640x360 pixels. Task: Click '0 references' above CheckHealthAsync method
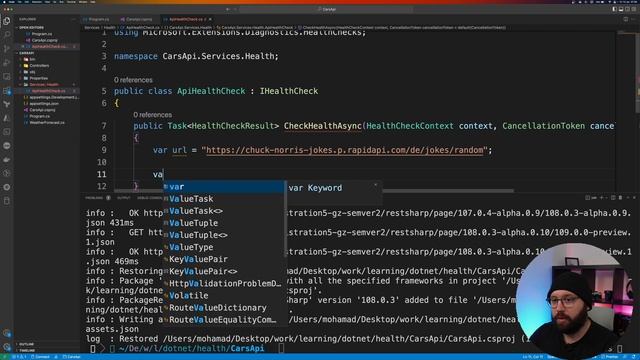pyautogui.click(x=152, y=115)
